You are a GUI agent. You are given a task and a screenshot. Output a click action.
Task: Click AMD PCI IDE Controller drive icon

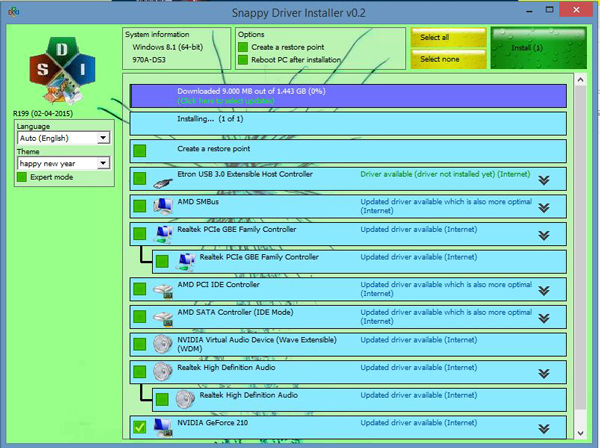pyautogui.click(x=163, y=290)
